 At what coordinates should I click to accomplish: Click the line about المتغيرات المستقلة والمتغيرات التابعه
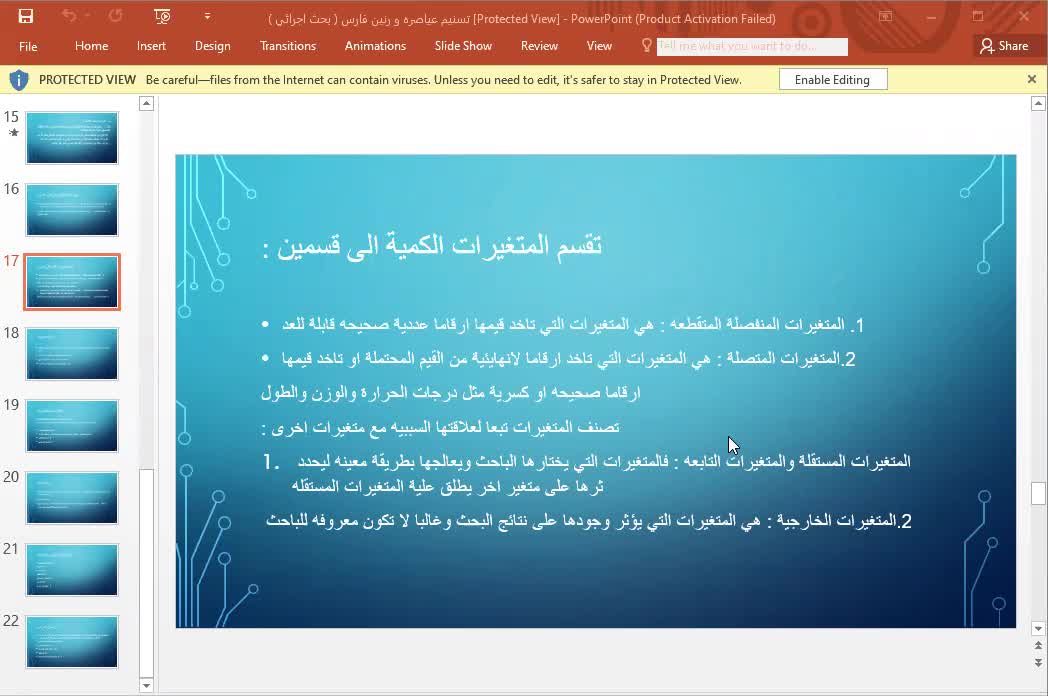coord(587,473)
